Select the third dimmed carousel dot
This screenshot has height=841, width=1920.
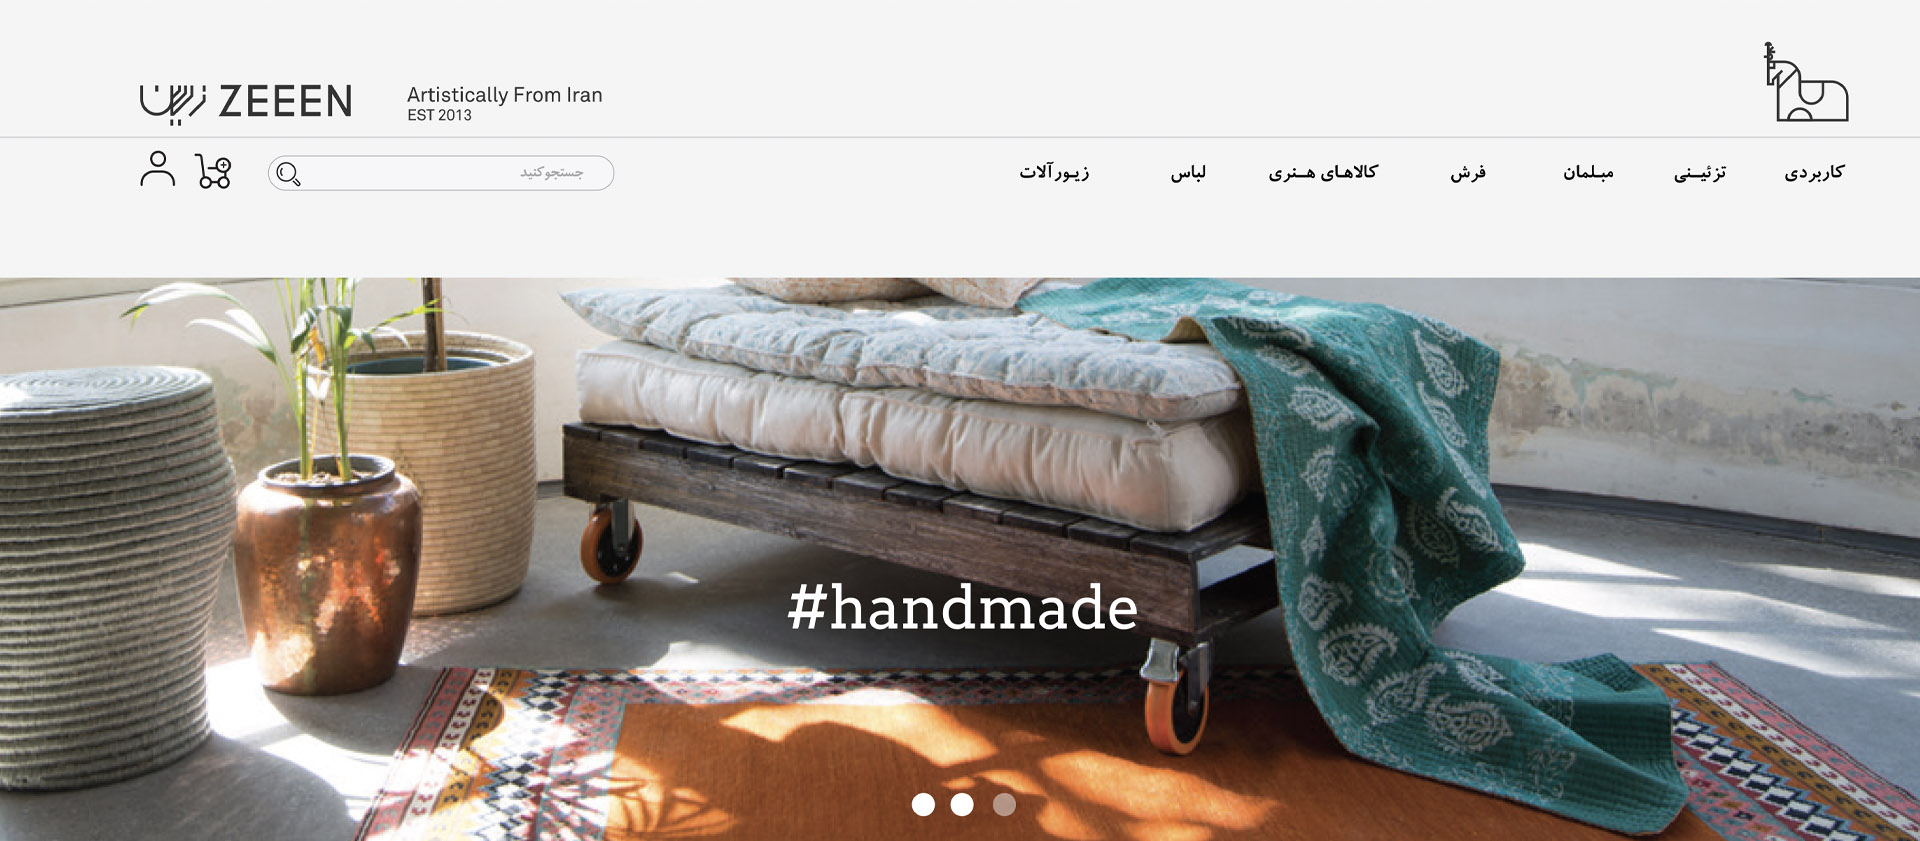coord(1004,804)
